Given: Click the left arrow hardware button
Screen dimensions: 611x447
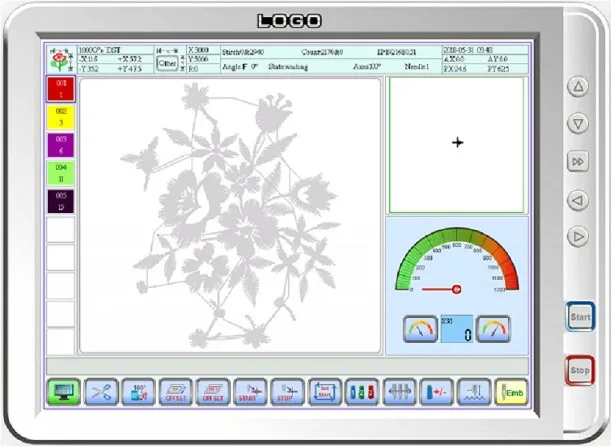Looking at the screenshot, I should click(x=578, y=200).
